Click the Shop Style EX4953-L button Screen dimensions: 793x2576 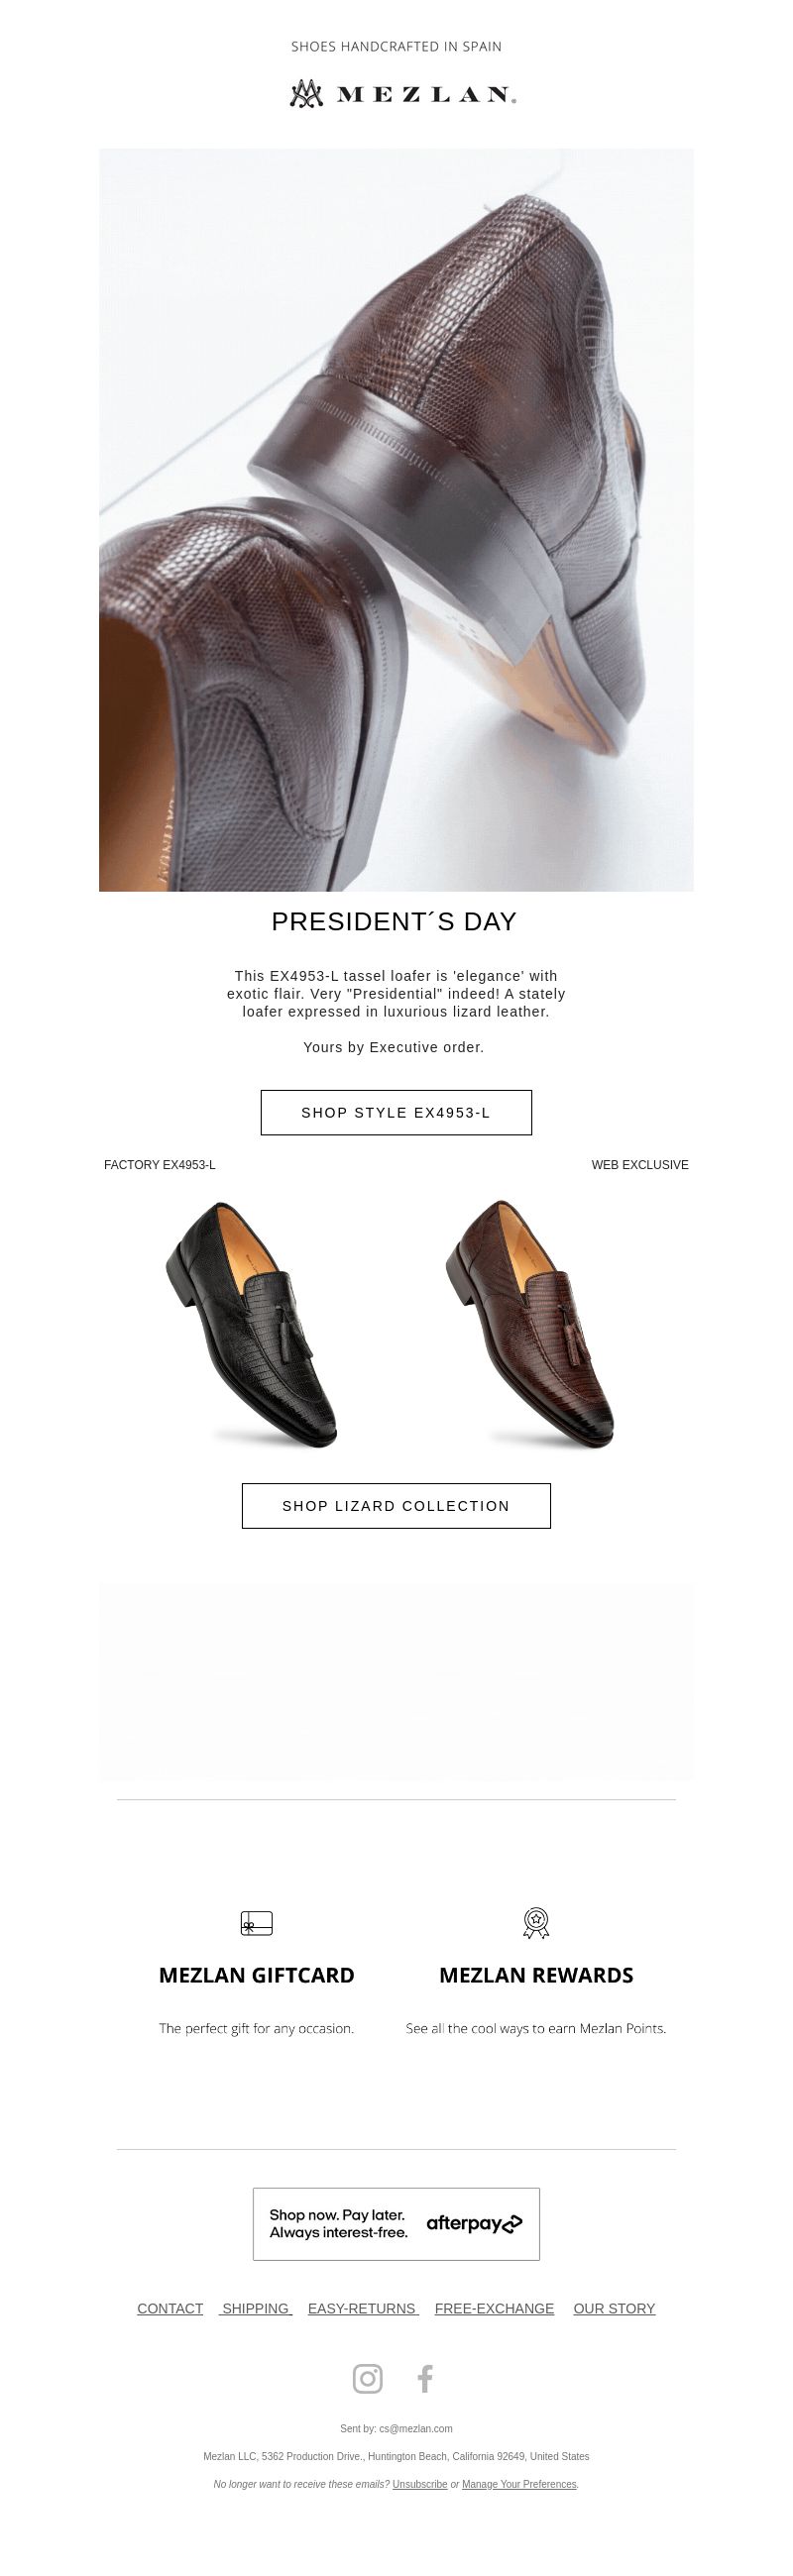396,1112
